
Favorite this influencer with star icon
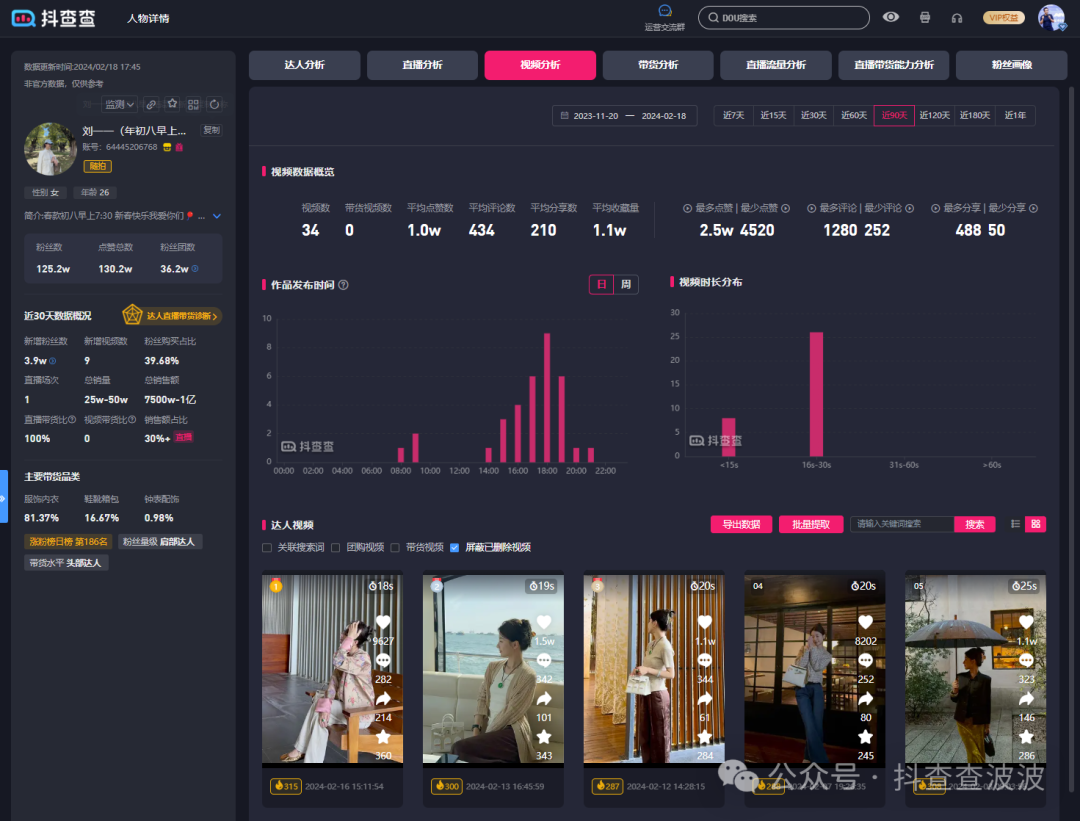[x=172, y=103]
